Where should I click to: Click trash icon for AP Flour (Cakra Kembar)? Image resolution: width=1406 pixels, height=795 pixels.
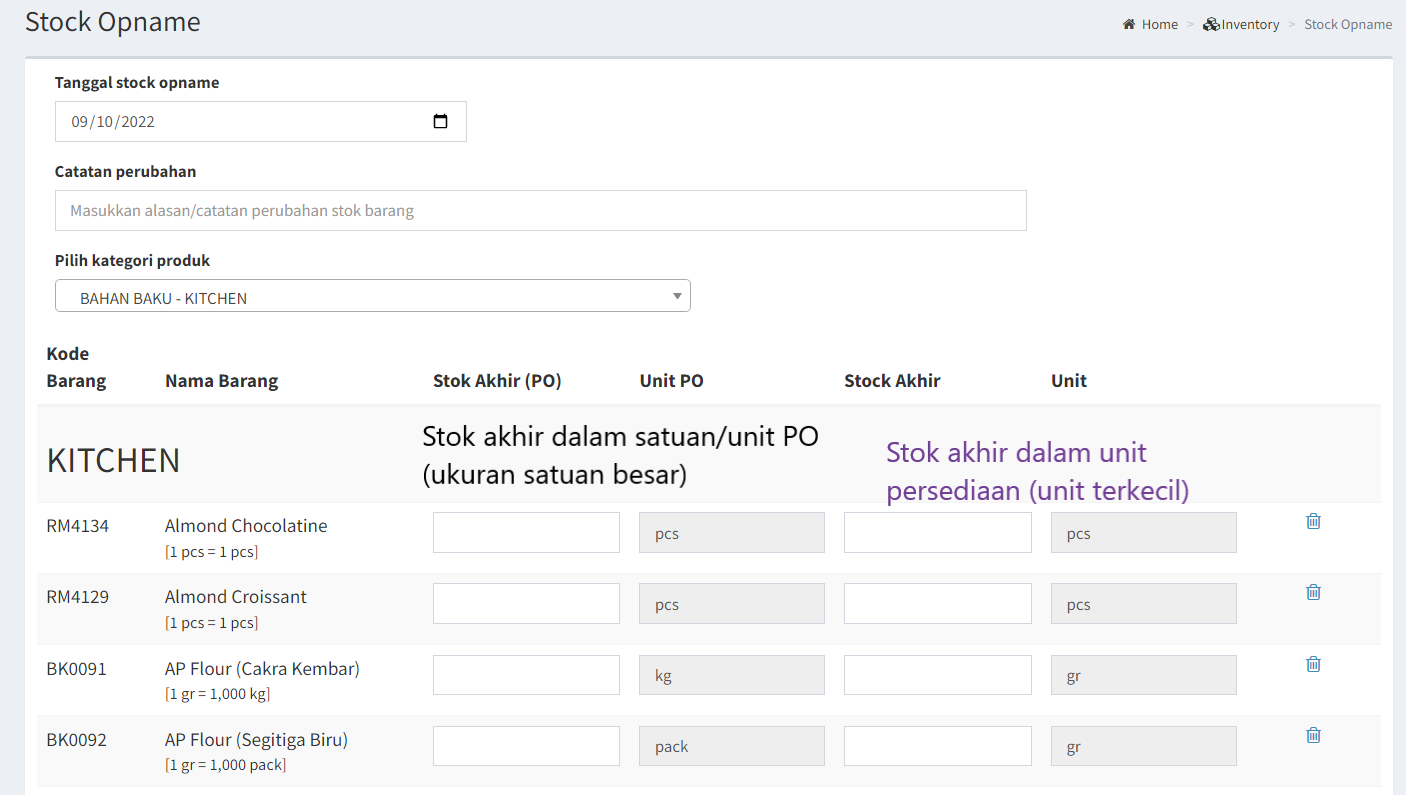(x=1313, y=664)
